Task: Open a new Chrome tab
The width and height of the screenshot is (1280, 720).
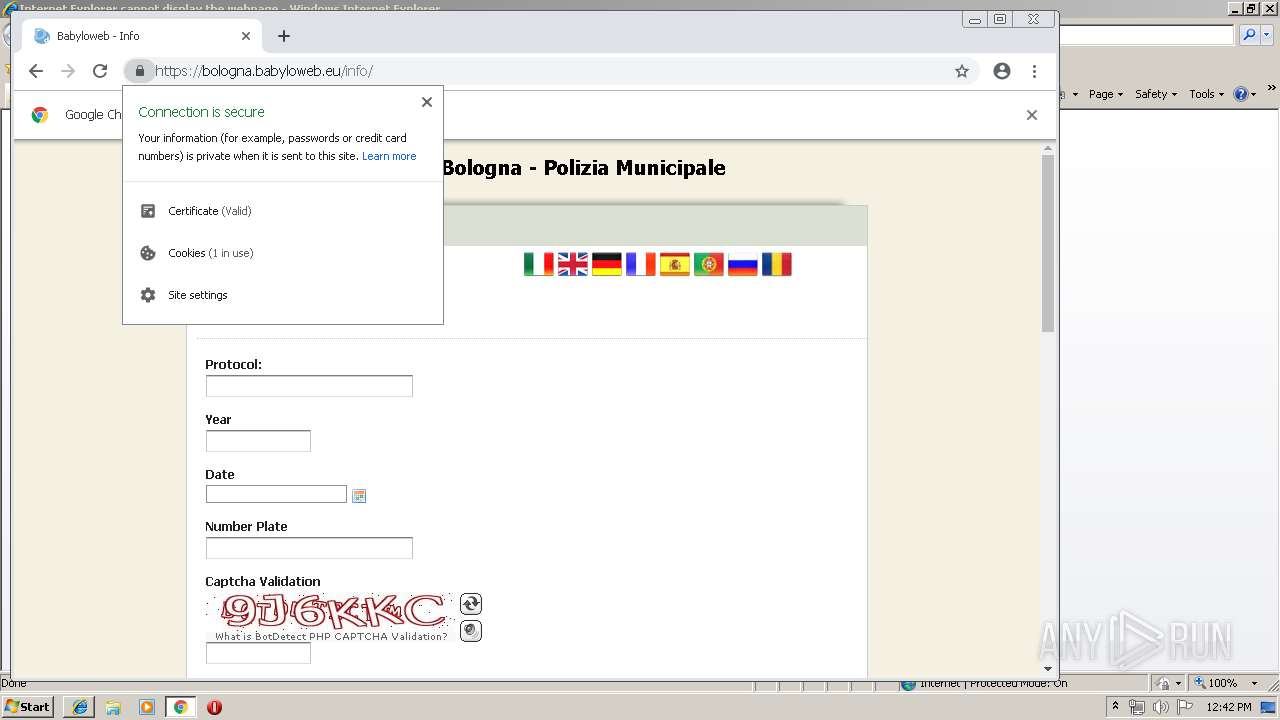Action: [x=284, y=36]
